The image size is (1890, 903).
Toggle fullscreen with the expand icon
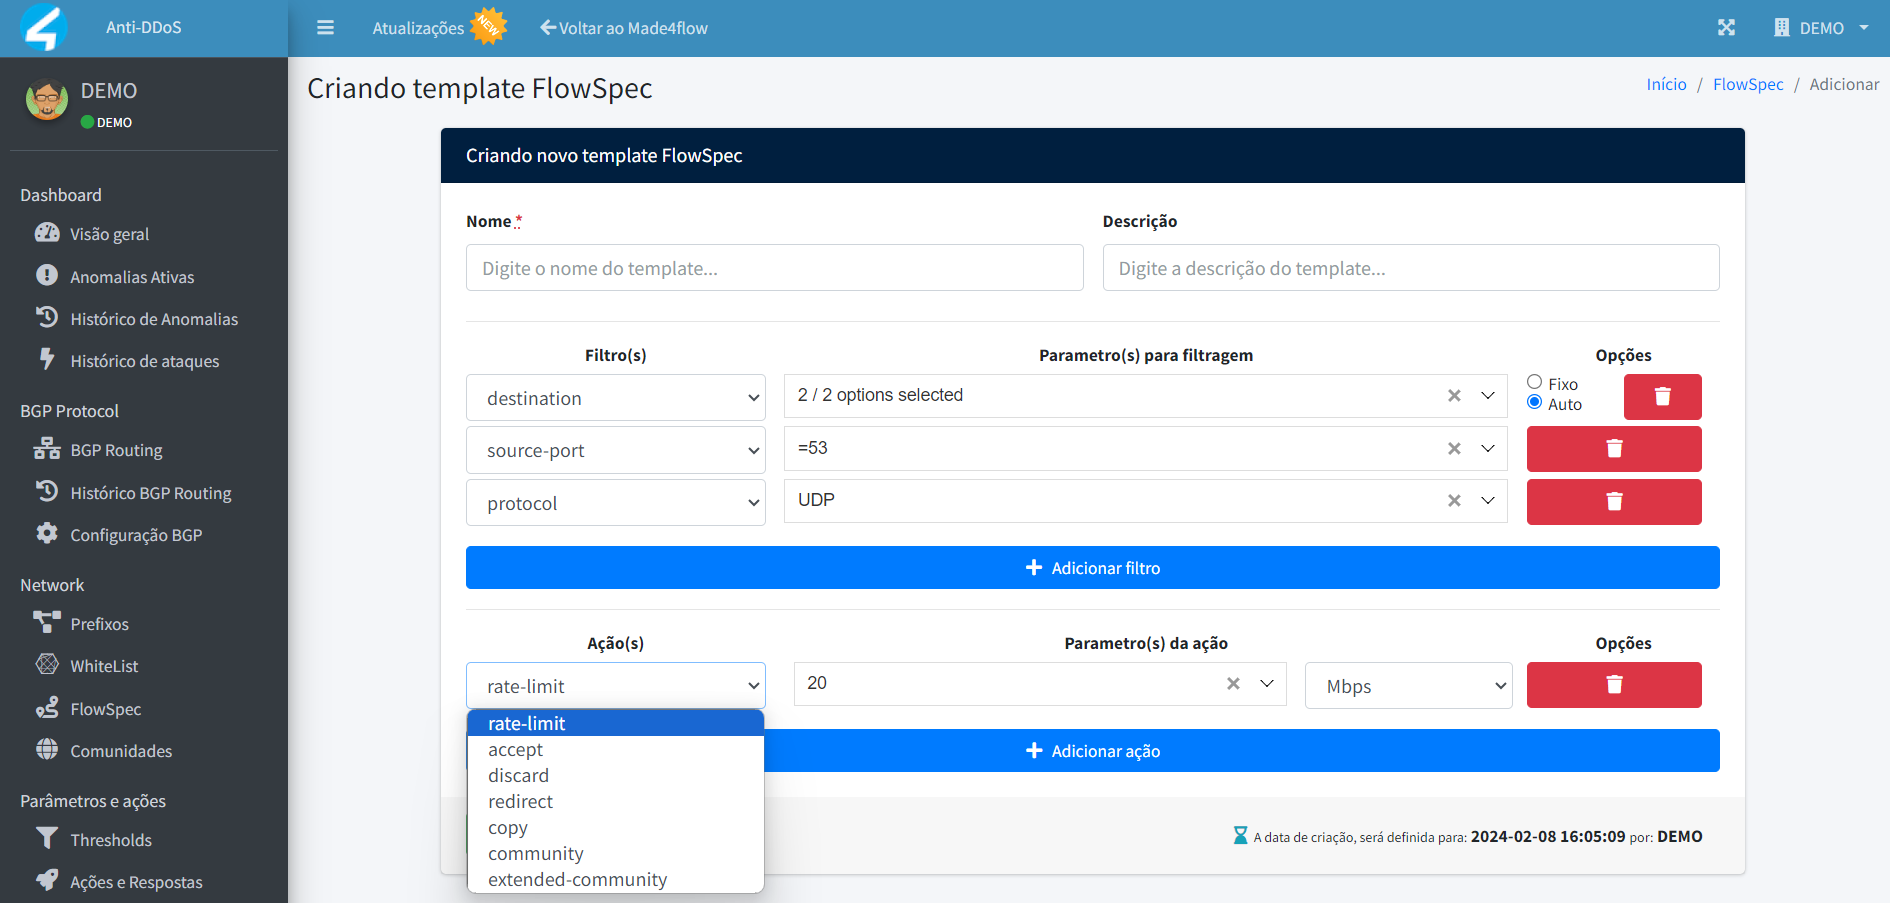tap(1727, 27)
